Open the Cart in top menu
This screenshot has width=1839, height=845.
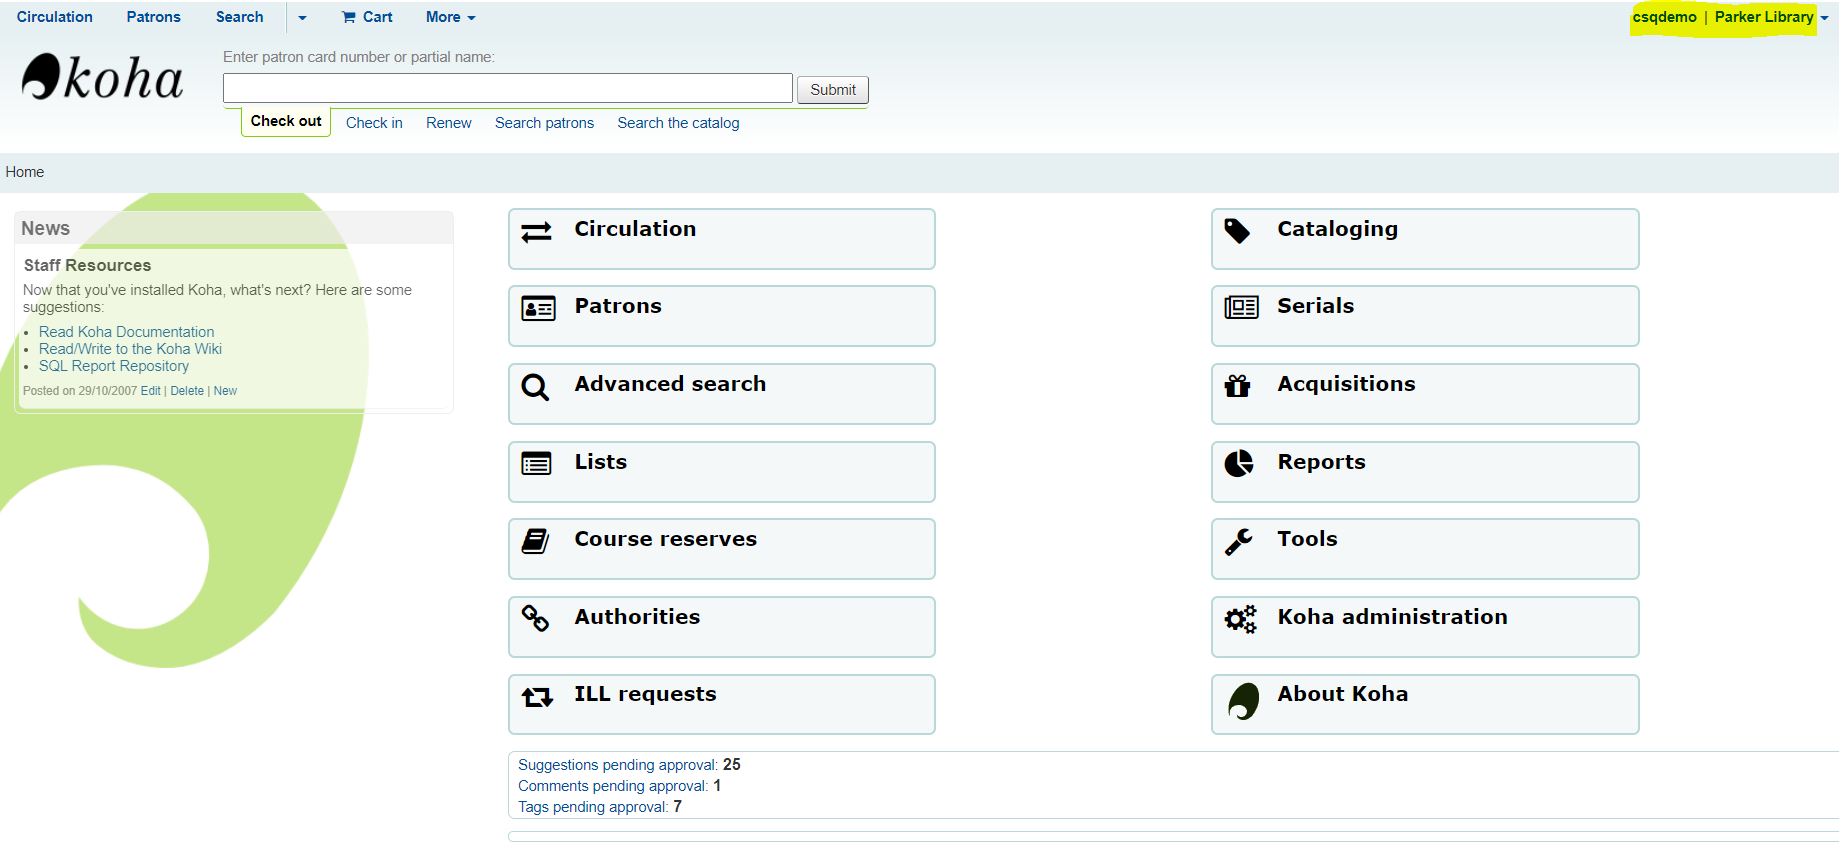point(367,17)
